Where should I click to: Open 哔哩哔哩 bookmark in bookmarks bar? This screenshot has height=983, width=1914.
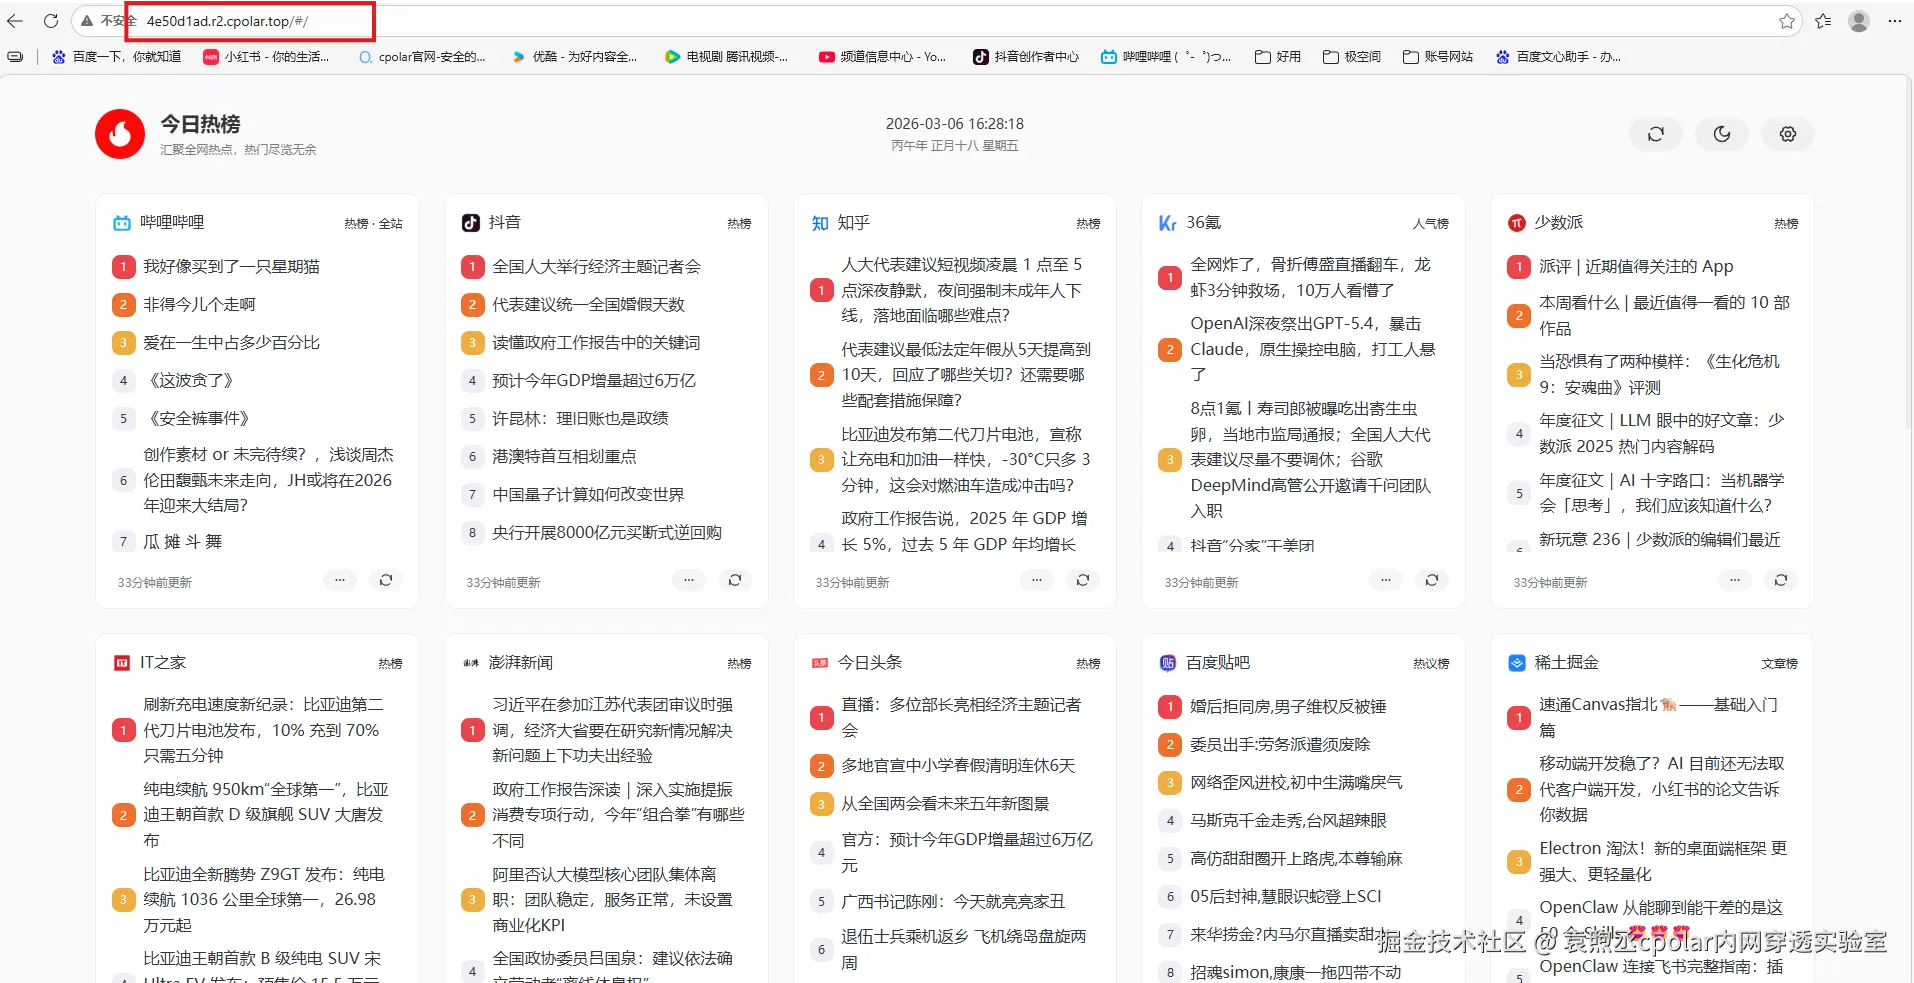(1166, 57)
